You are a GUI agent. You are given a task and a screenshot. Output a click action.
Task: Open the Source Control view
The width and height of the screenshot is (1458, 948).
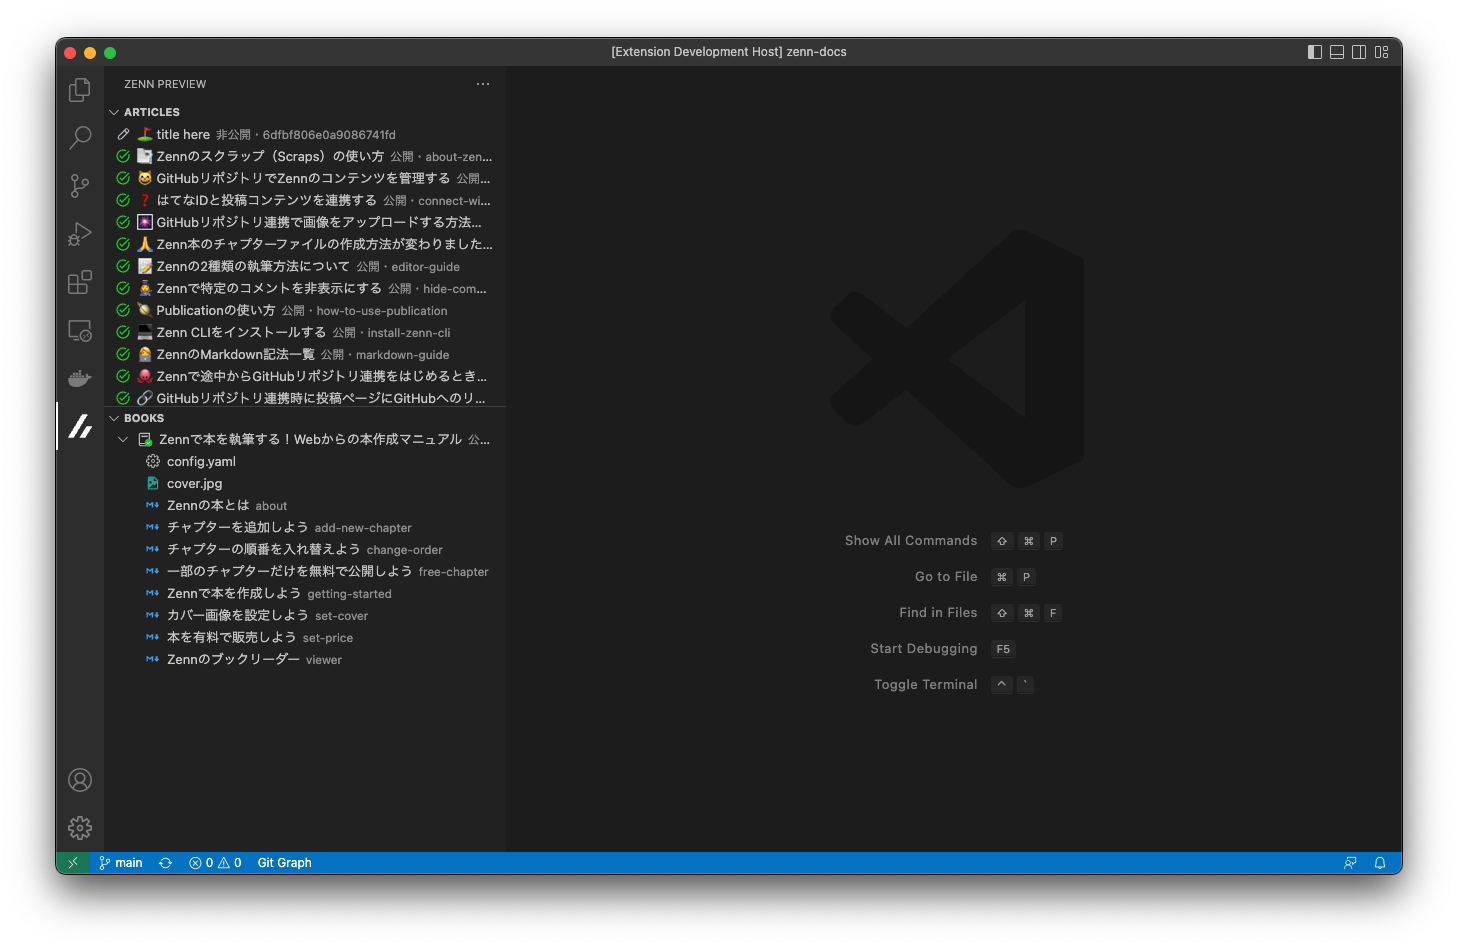coord(80,185)
